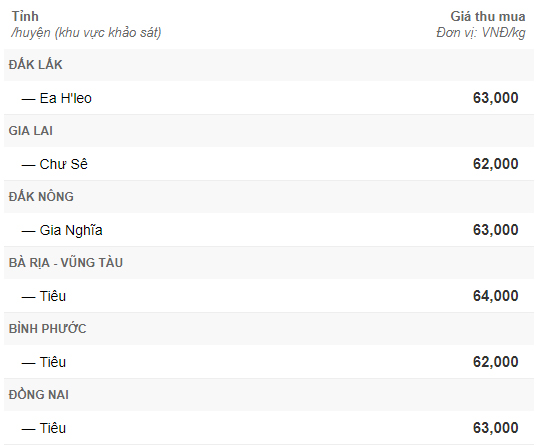
Task: Select the Ea H'leo district row
Action: coord(269,98)
